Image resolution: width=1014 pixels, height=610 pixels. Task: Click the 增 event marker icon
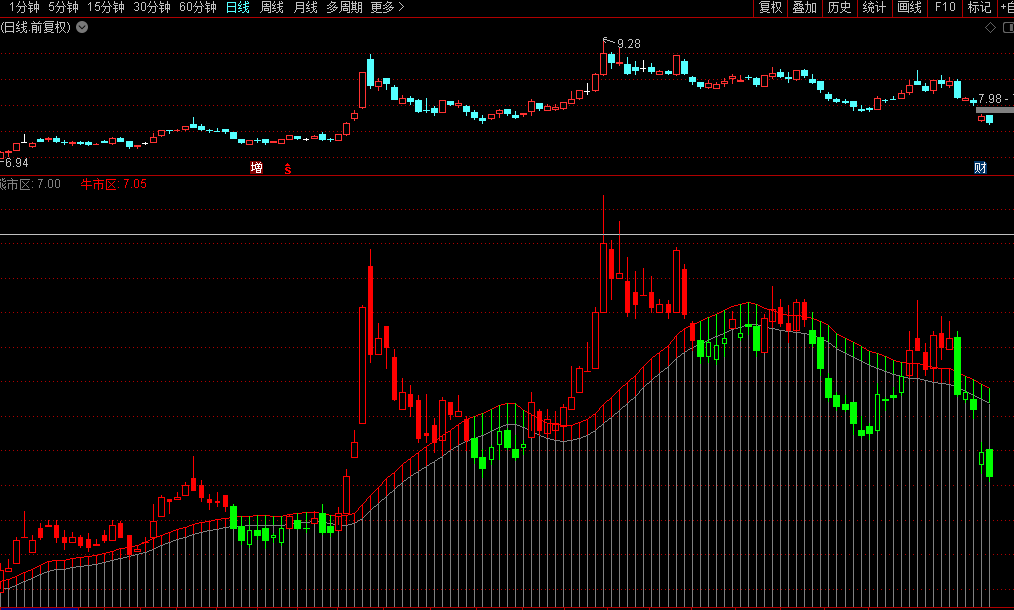257,168
